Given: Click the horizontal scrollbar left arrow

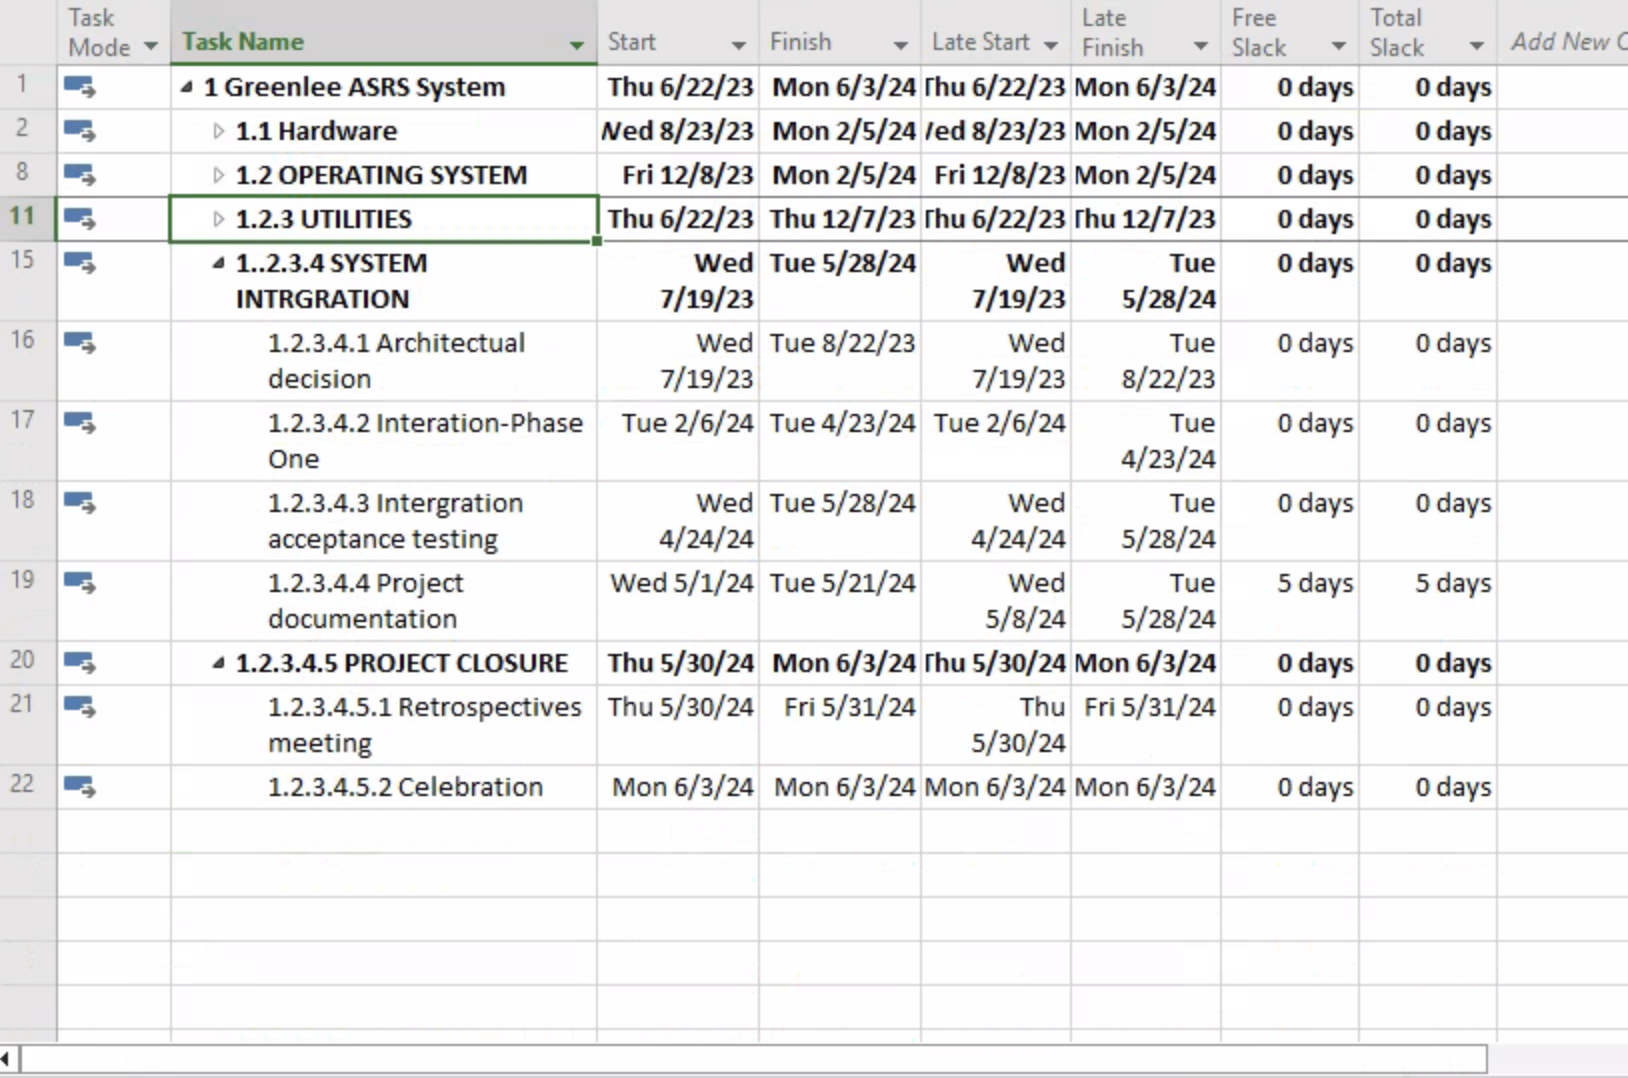Looking at the screenshot, I should click(7, 1058).
